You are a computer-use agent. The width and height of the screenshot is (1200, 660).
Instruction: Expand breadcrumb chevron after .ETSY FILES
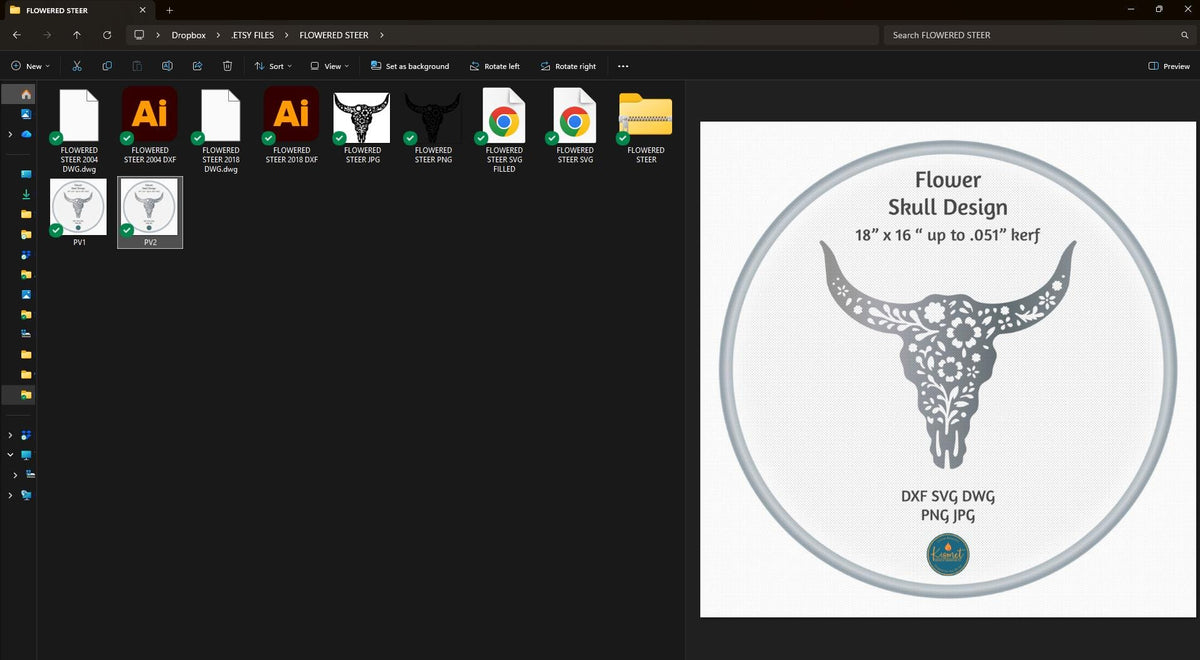(x=286, y=35)
